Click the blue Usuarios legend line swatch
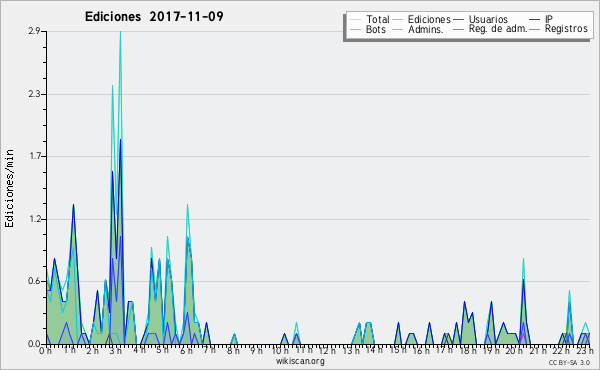This screenshot has height=370, width=600. [x=458, y=20]
